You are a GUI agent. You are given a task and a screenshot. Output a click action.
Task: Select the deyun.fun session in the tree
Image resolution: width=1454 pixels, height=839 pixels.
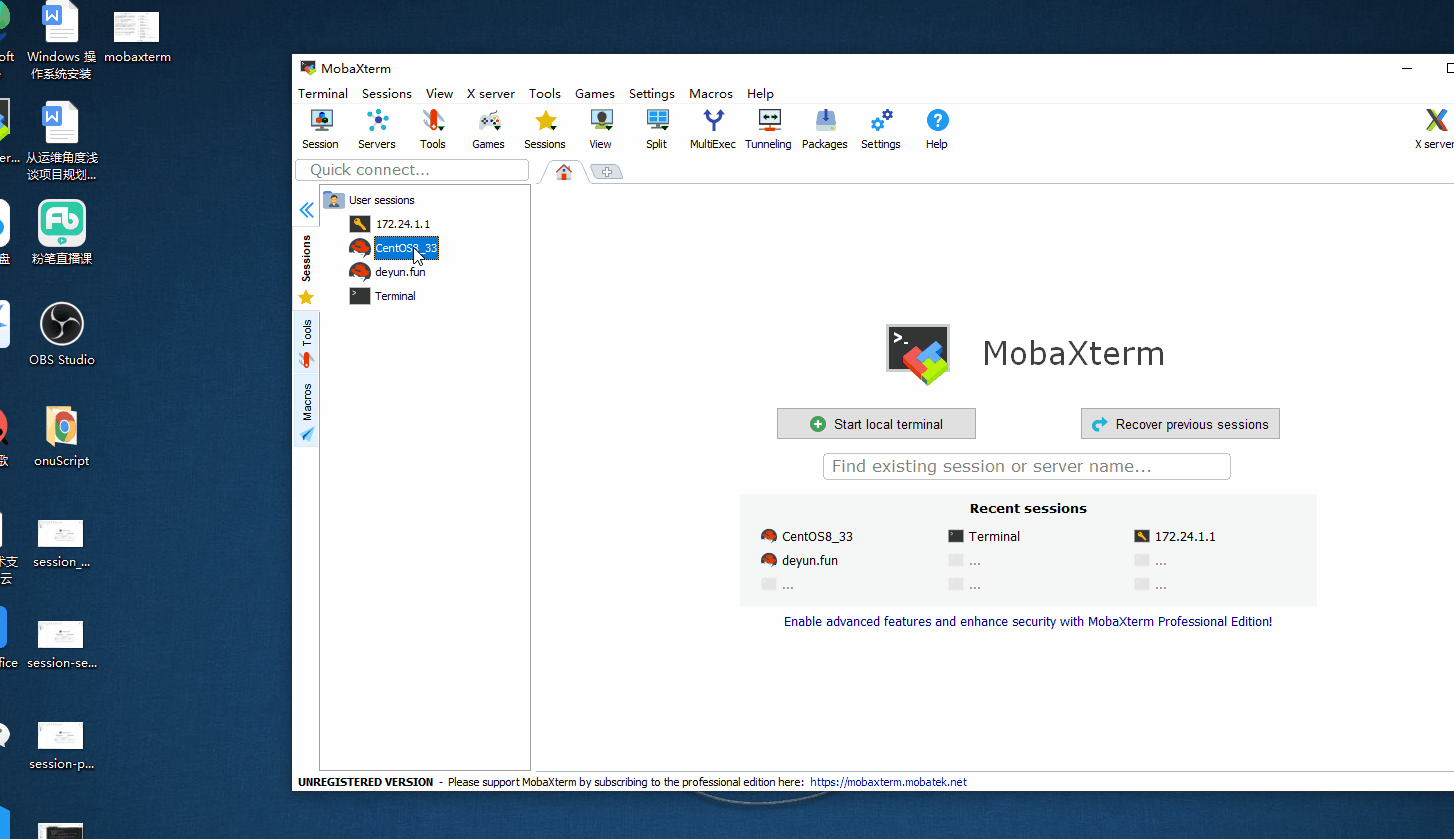pyautogui.click(x=388, y=272)
